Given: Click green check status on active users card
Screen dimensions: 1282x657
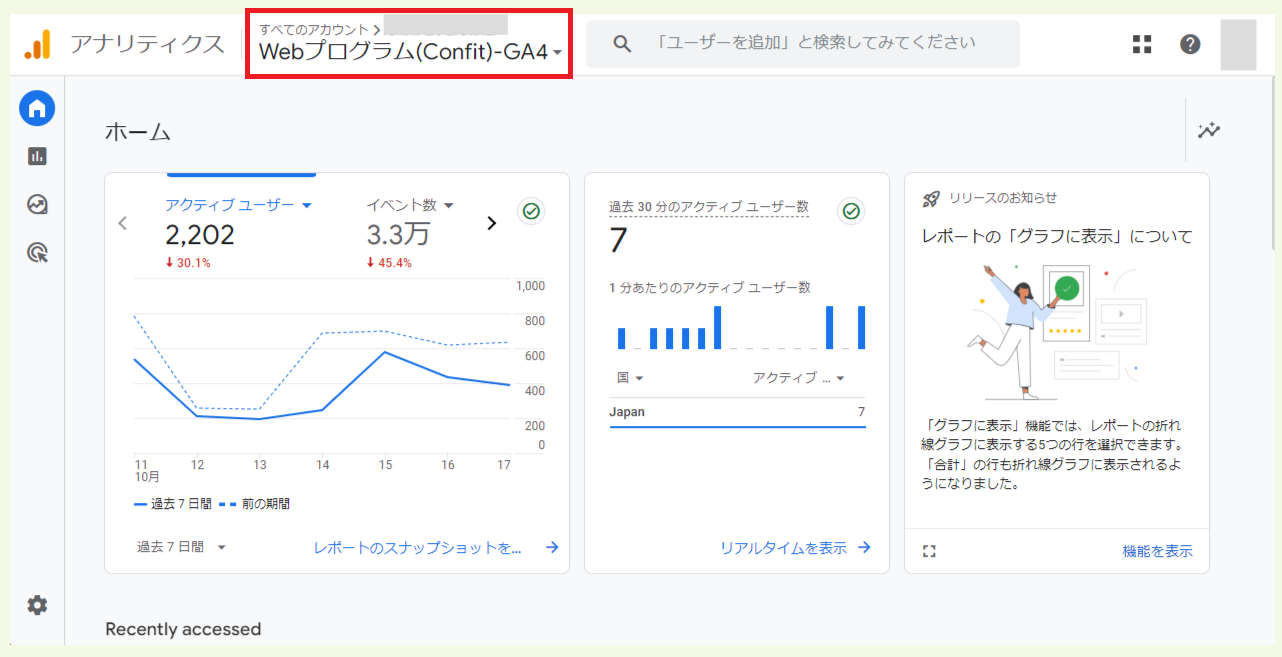Looking at the screenshot, I should (x=531, y=211).
